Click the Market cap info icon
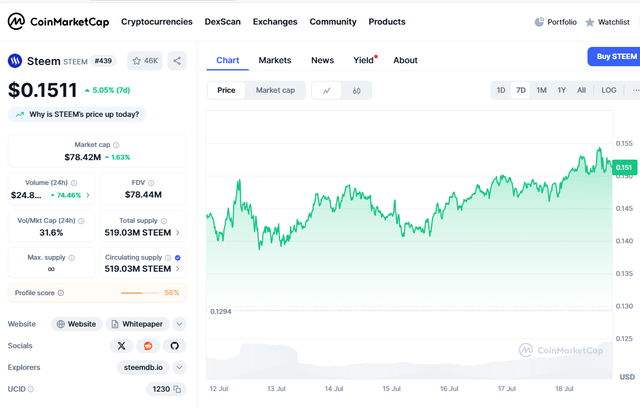Viewport: 640px width, 408px height. point(116,145)
